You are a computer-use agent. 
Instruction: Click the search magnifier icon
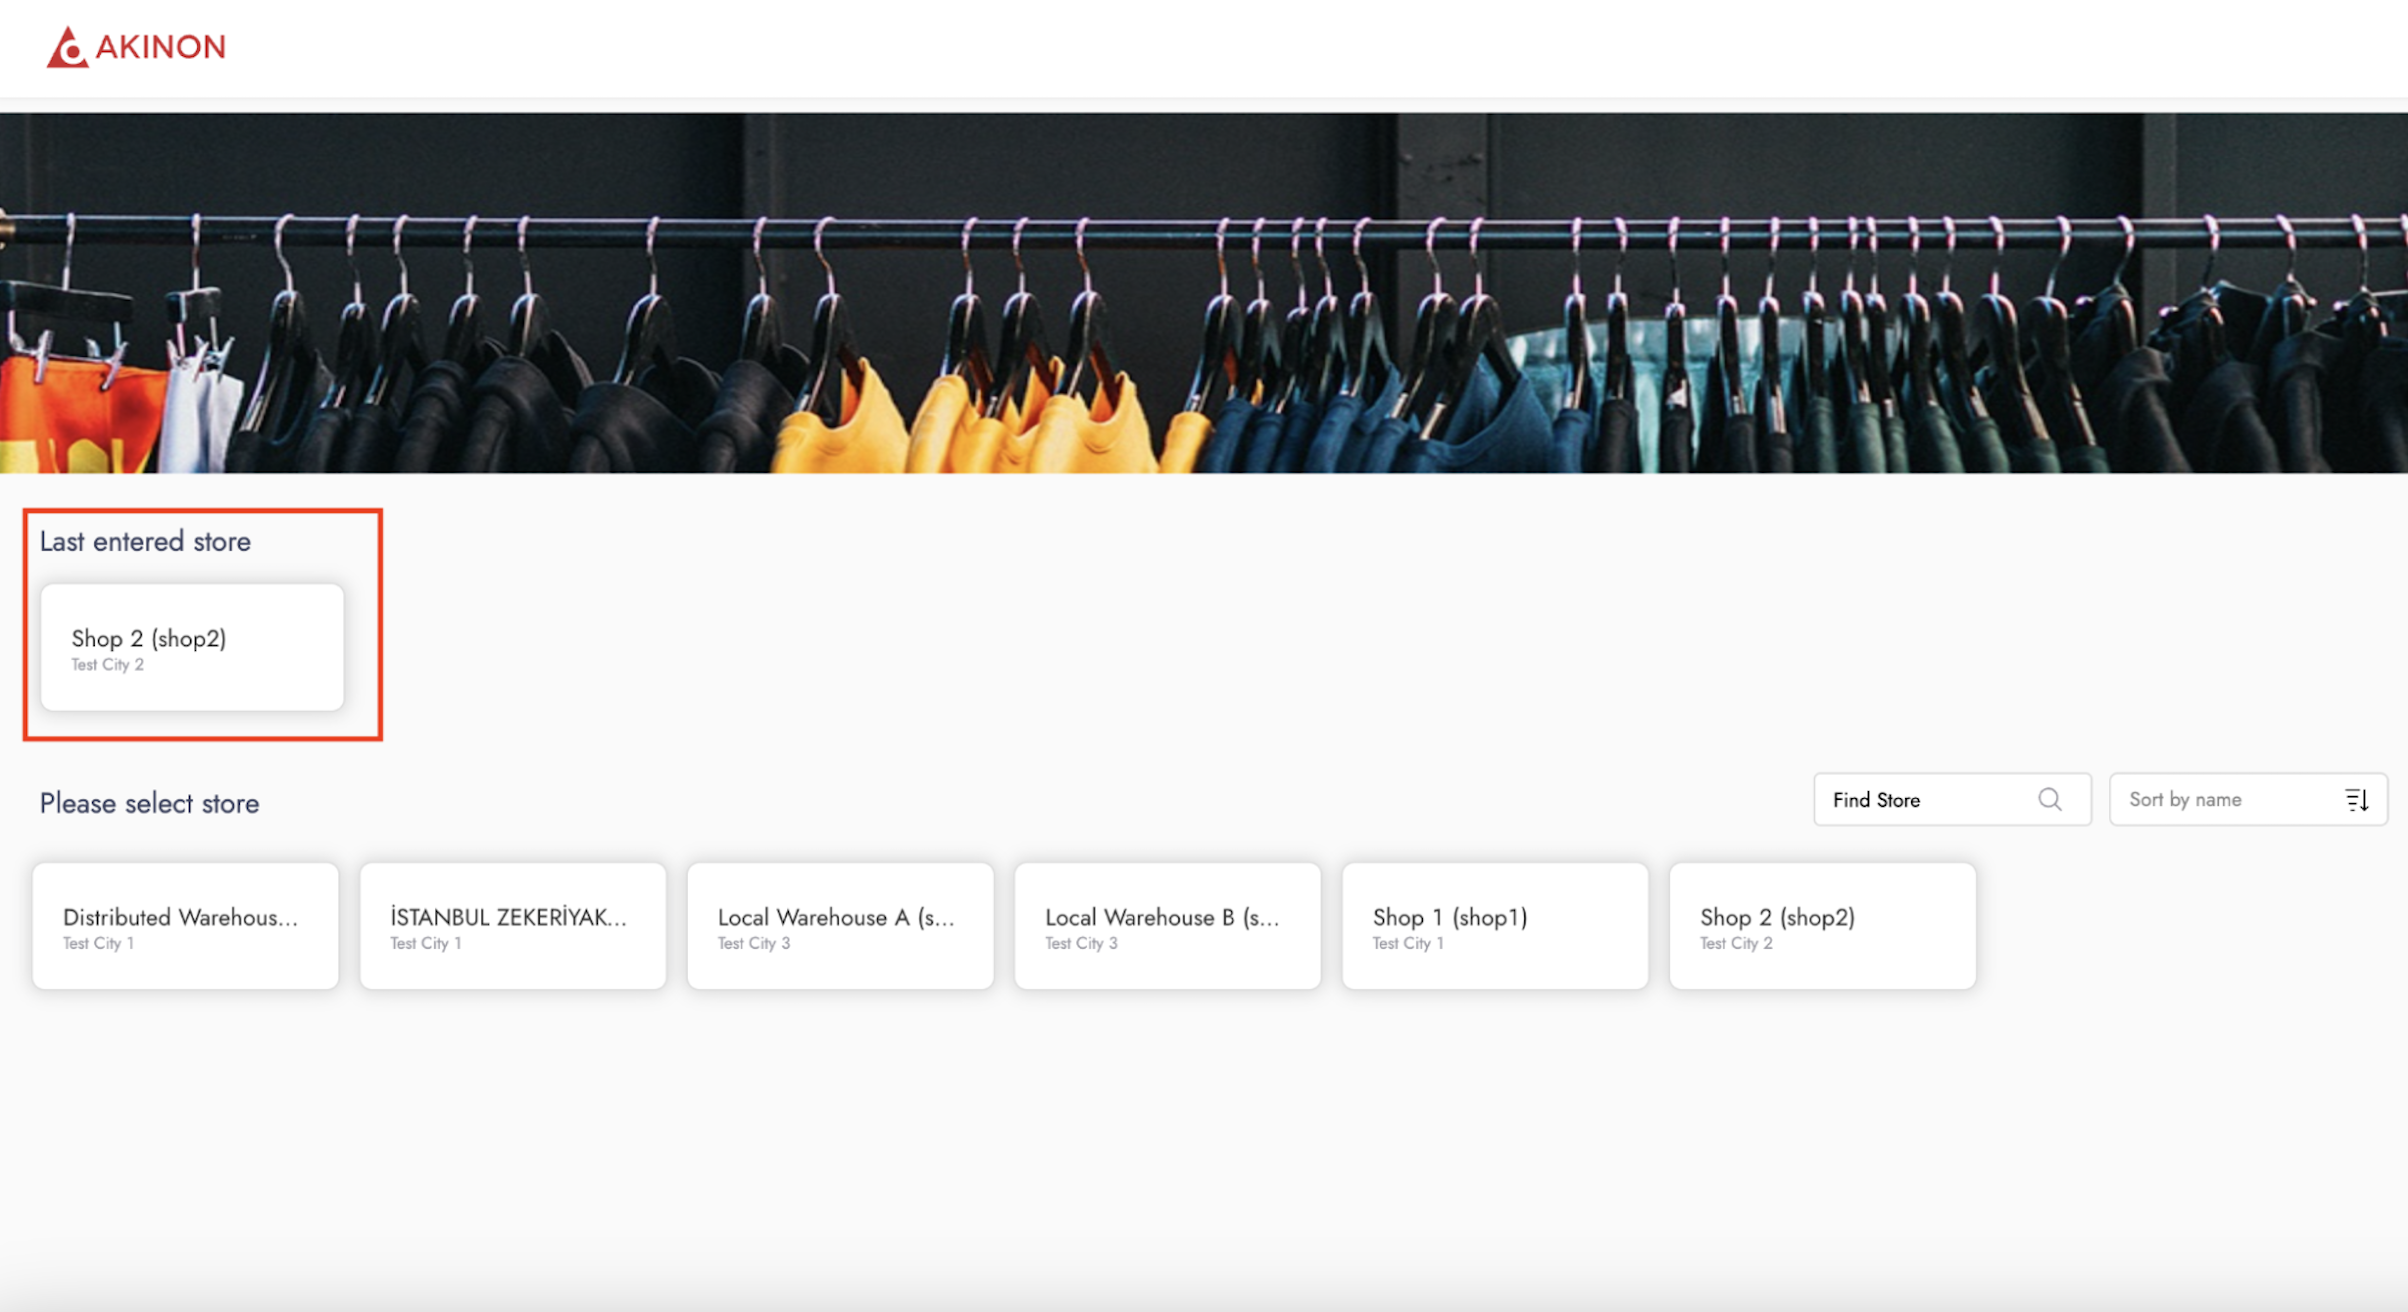[x=2049, y=799]
